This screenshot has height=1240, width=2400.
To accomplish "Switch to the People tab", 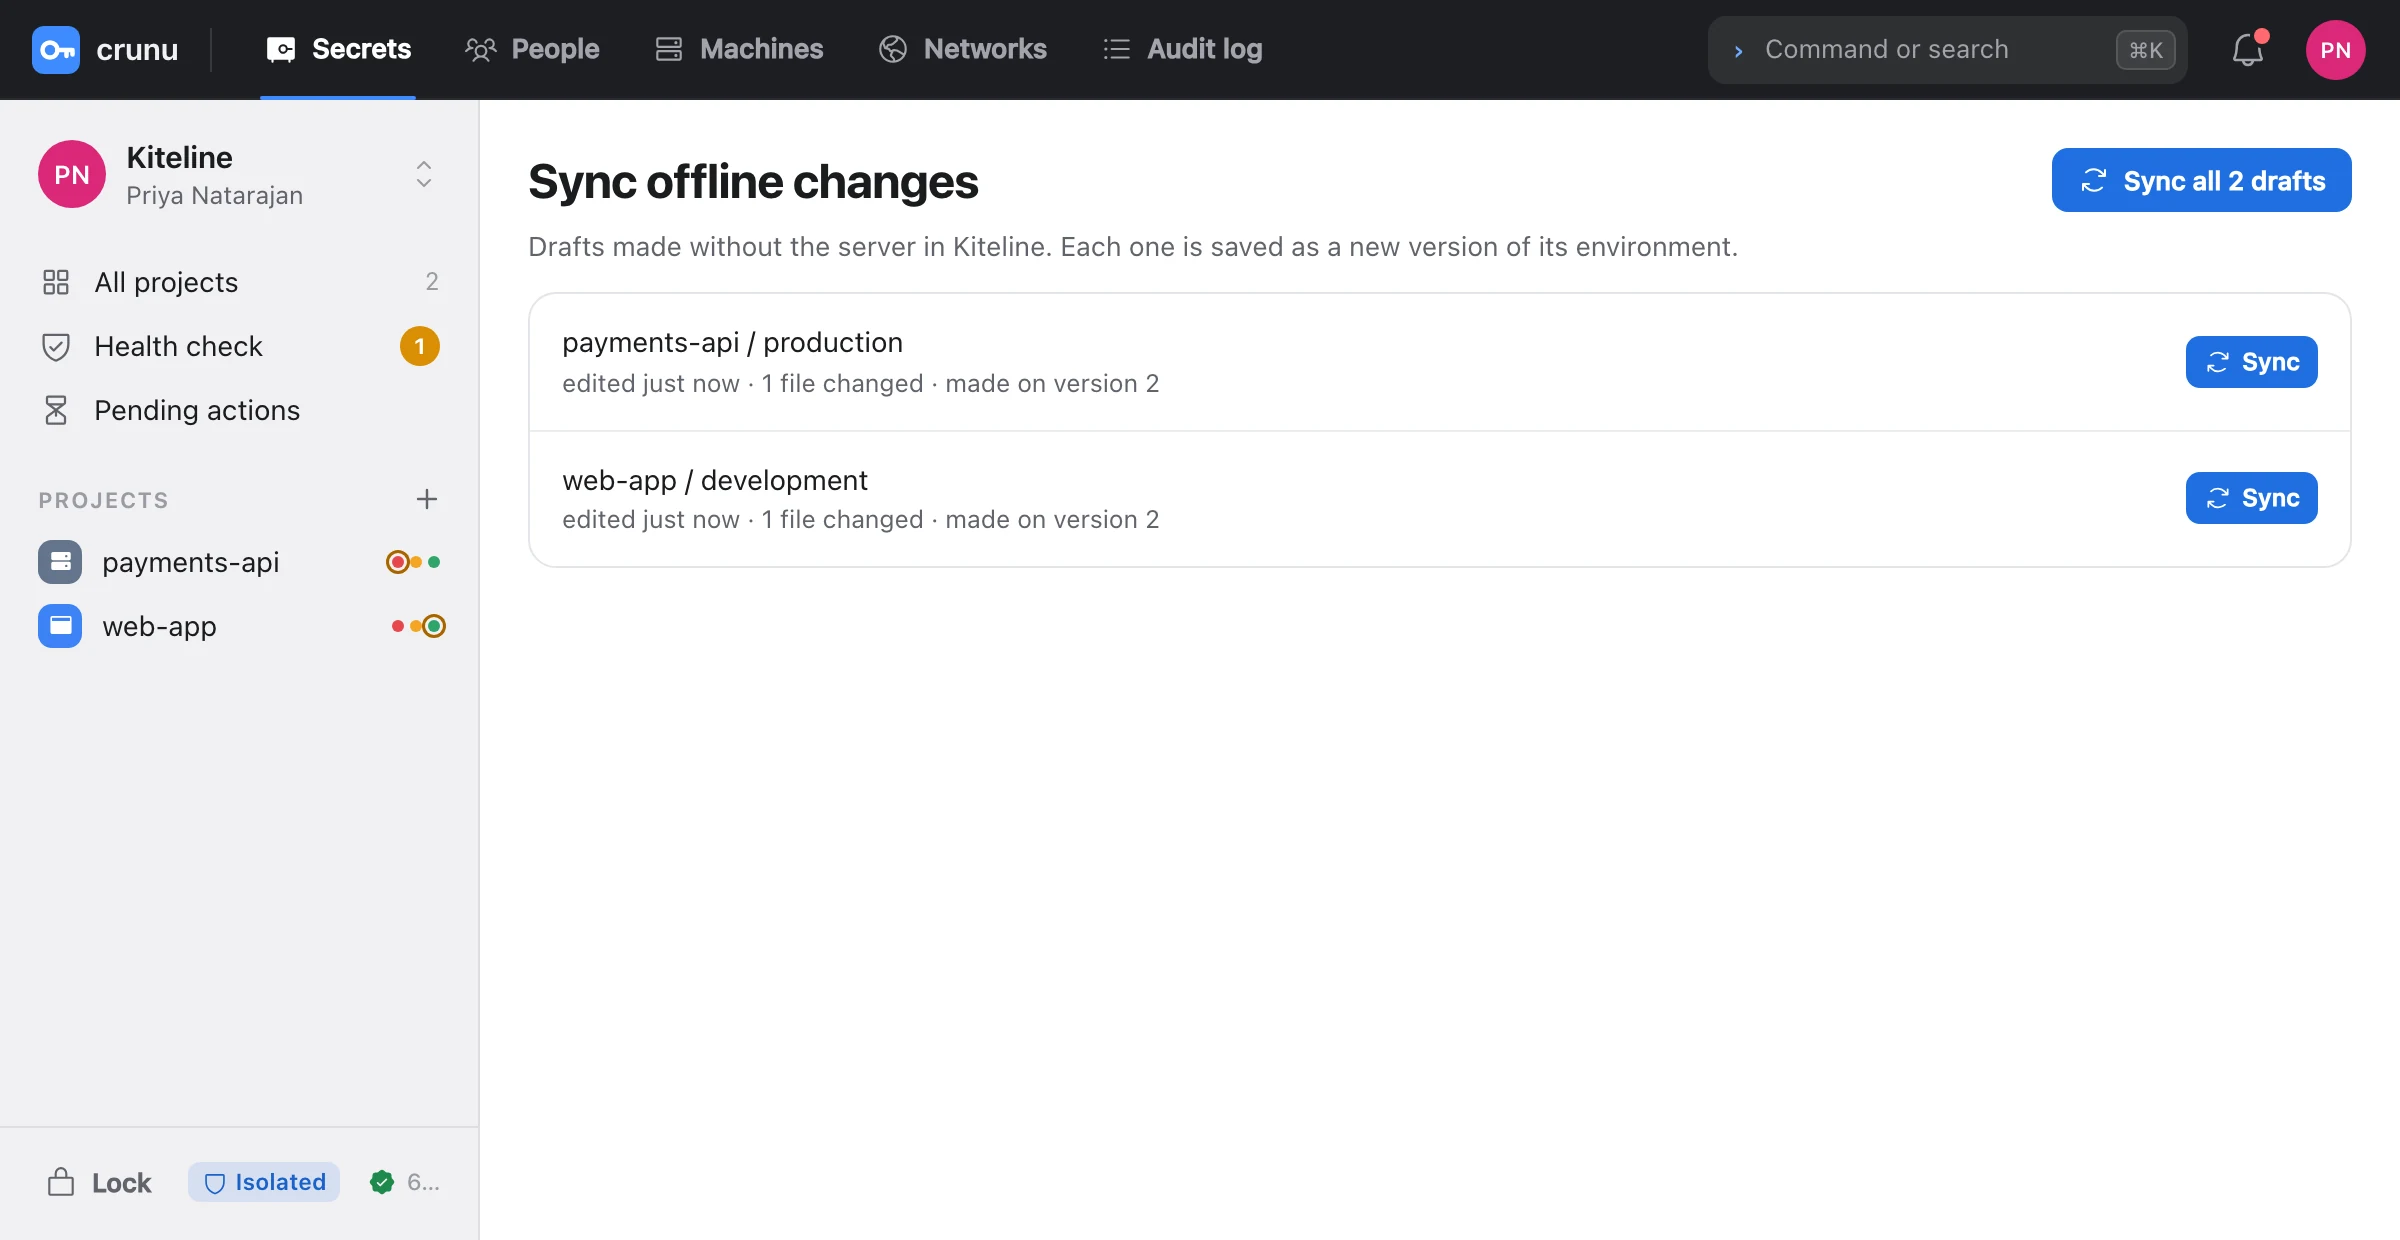I will pos(532,49).
